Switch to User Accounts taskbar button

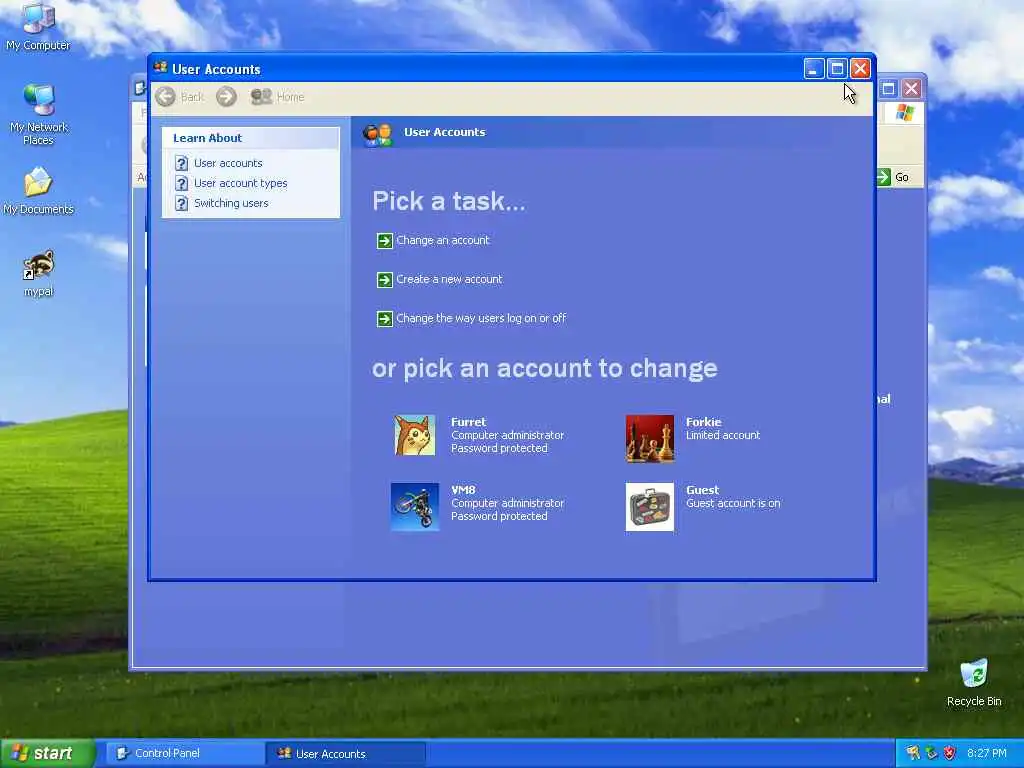click(345, 754)
